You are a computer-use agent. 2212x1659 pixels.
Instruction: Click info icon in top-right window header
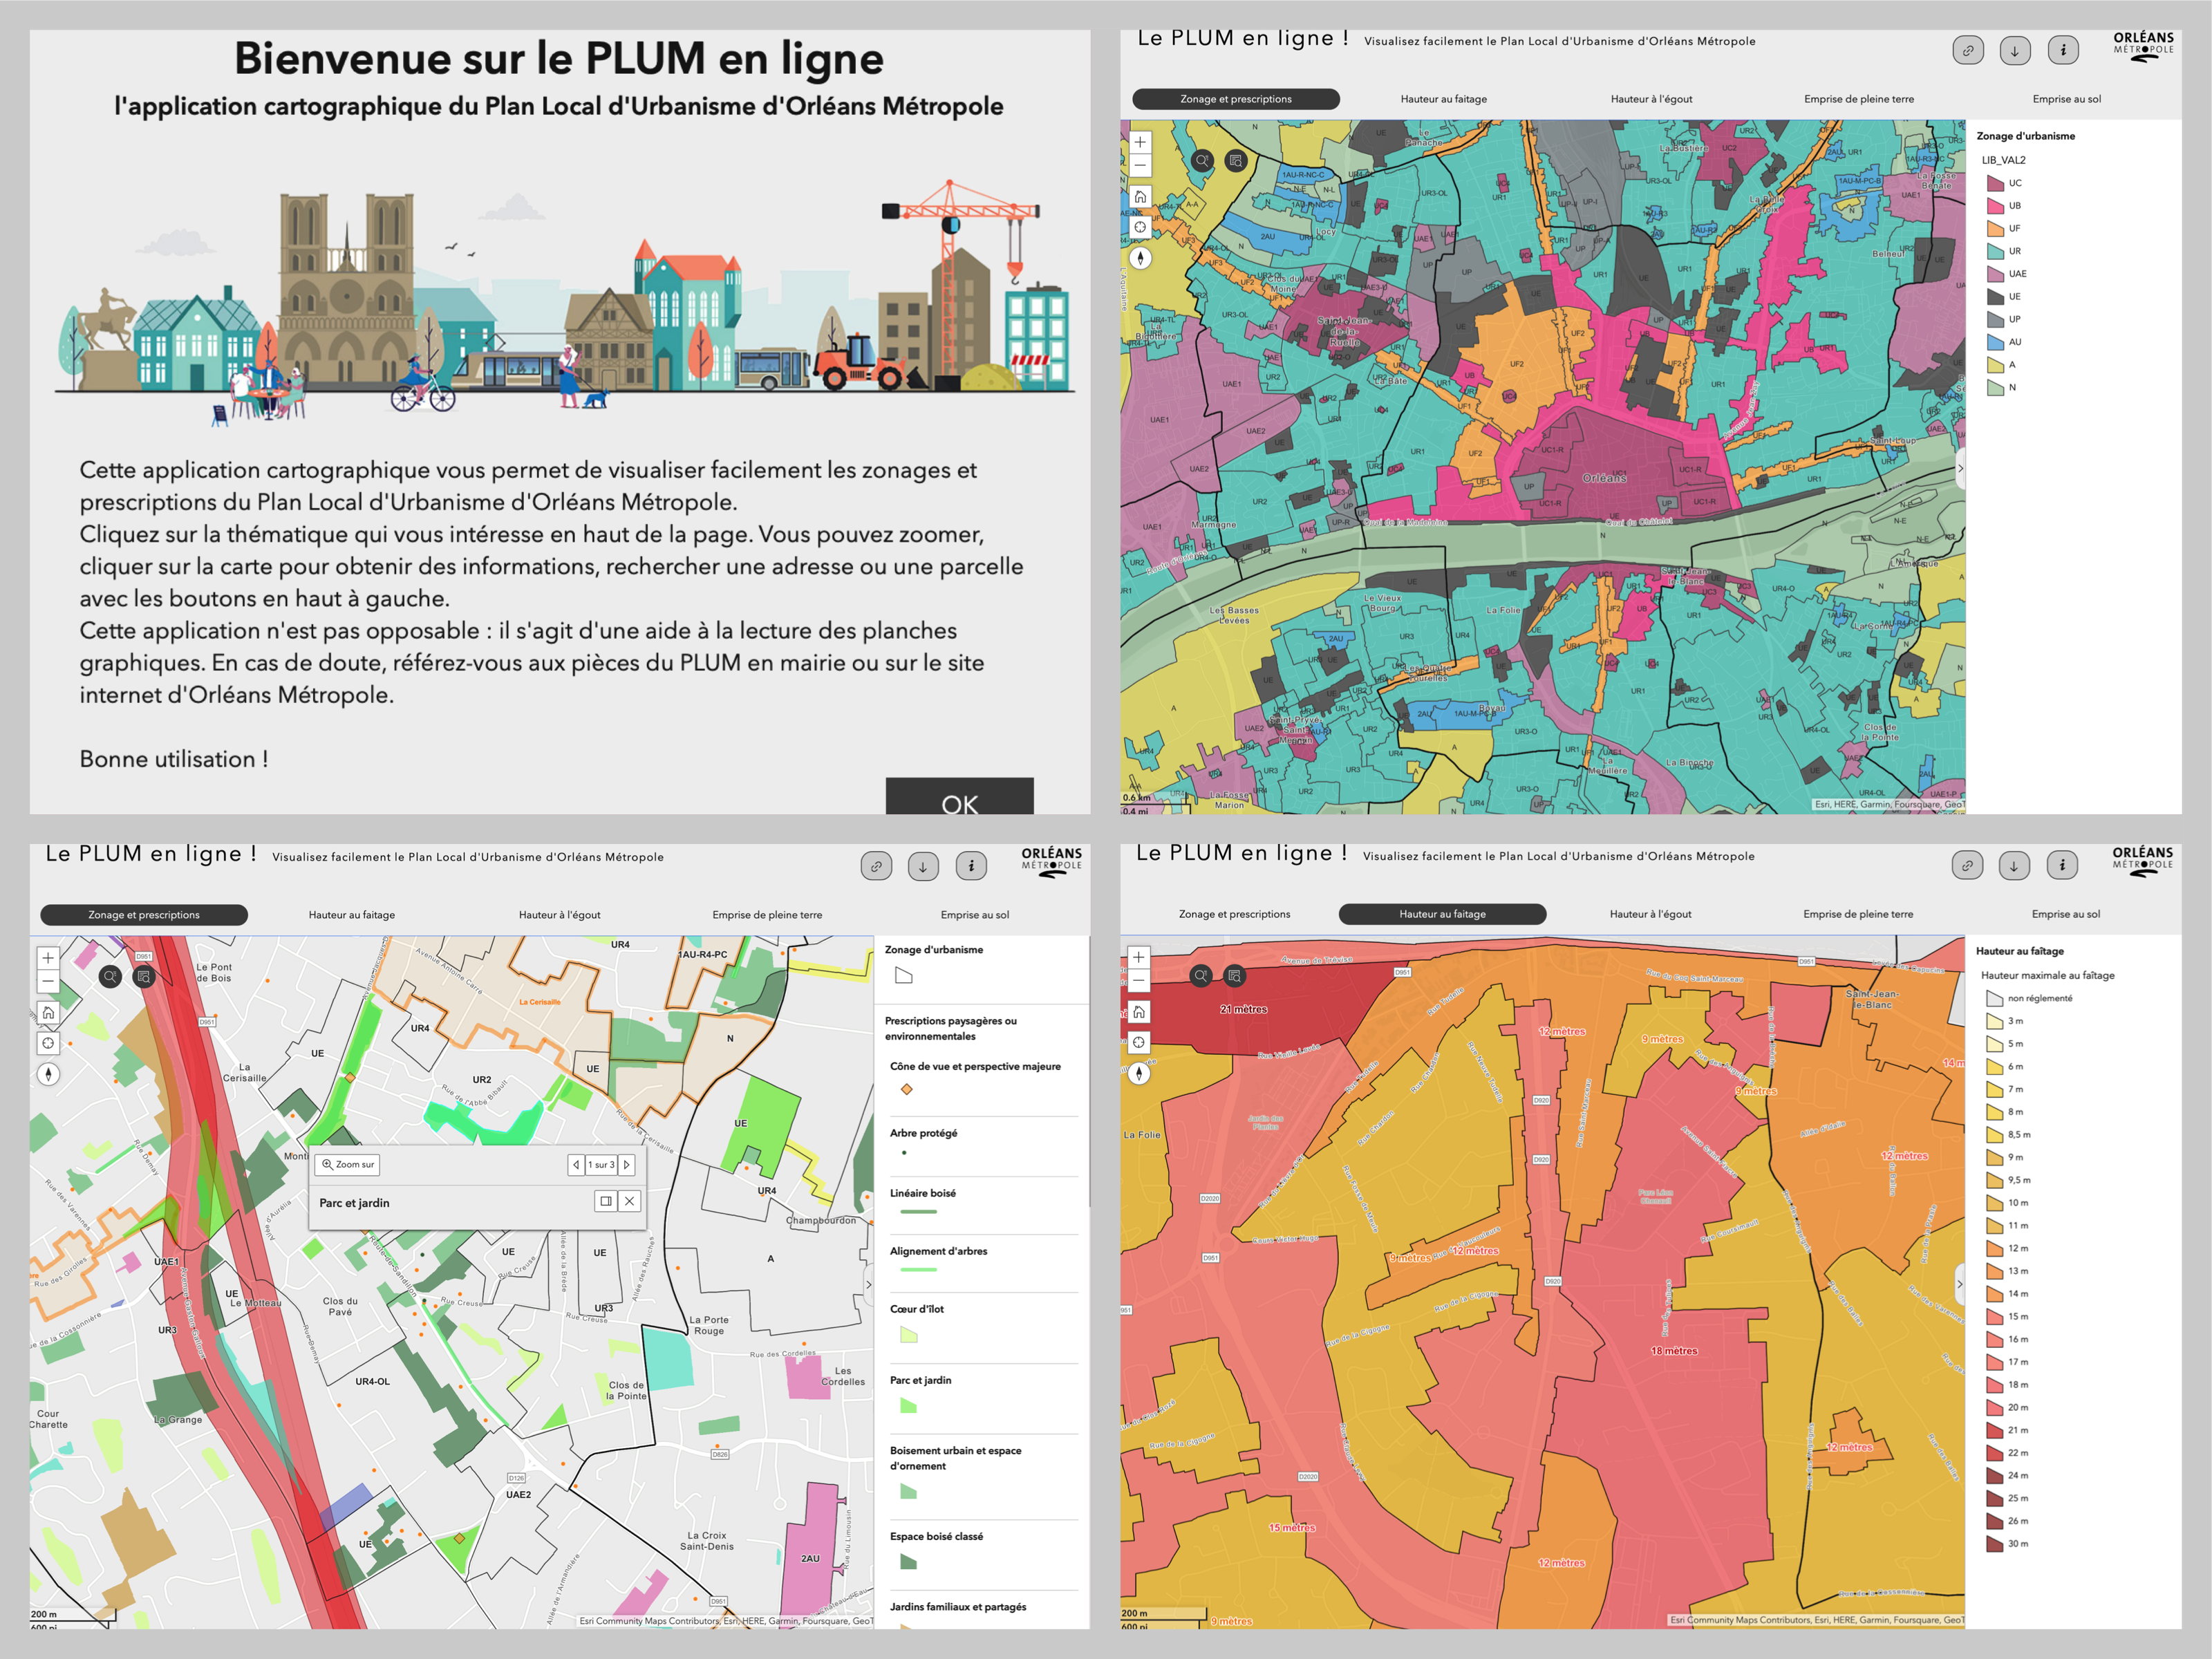tap(2063, 50)
